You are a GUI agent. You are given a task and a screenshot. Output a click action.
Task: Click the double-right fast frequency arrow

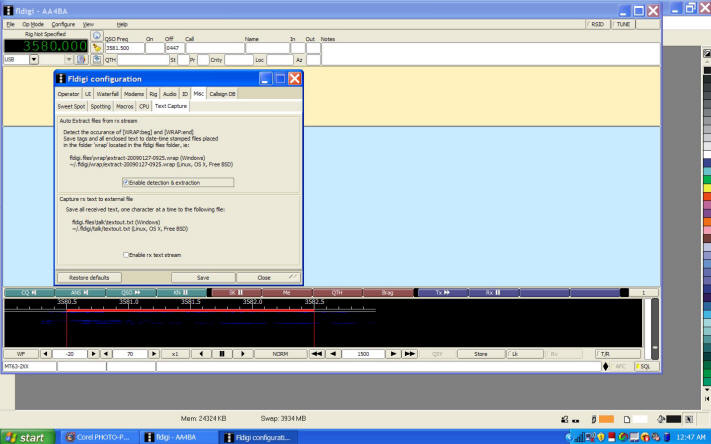[409, 354]
